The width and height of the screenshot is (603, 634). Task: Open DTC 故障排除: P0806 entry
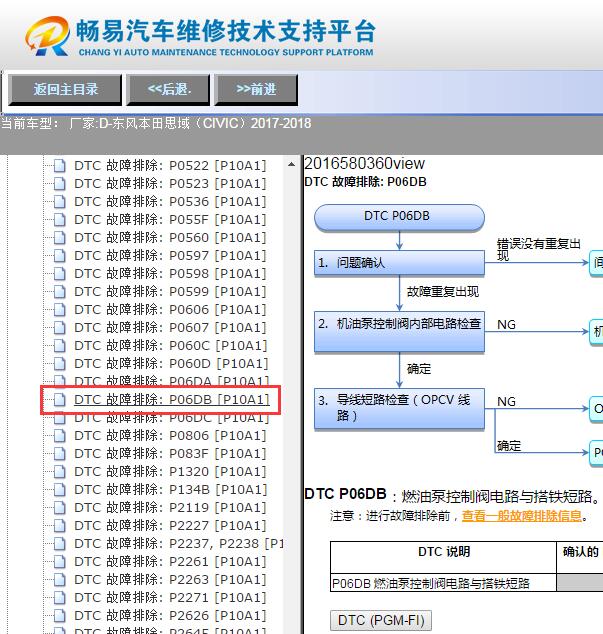170,435
